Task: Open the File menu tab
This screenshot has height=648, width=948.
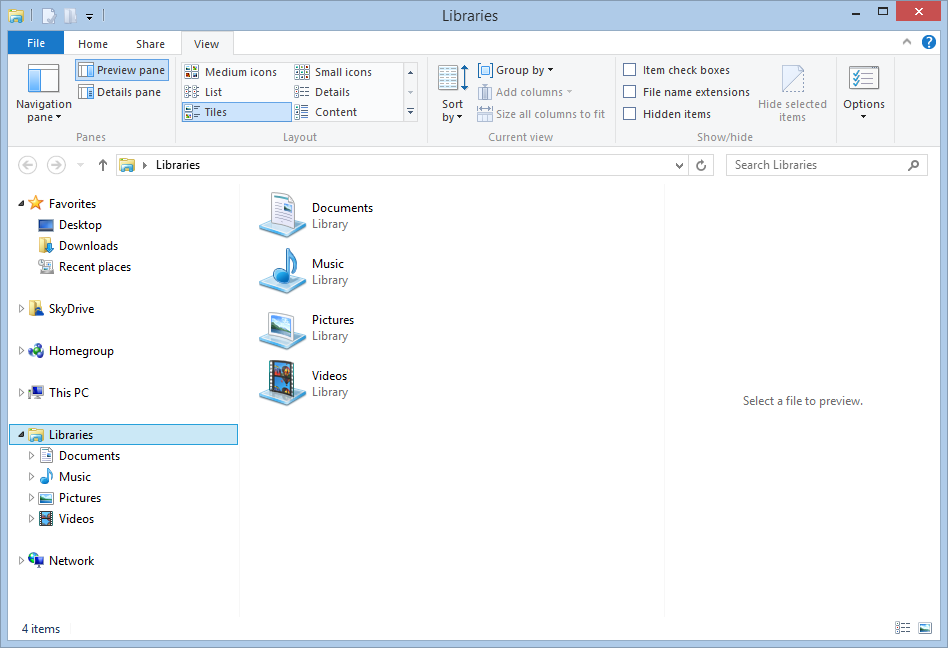Action: click(x=35, y=44)
